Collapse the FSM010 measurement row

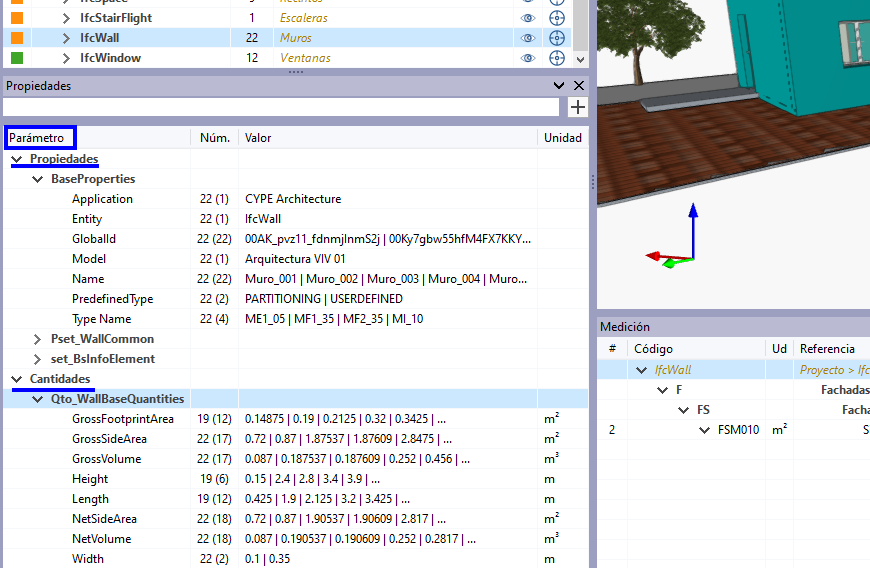point(705,430)
